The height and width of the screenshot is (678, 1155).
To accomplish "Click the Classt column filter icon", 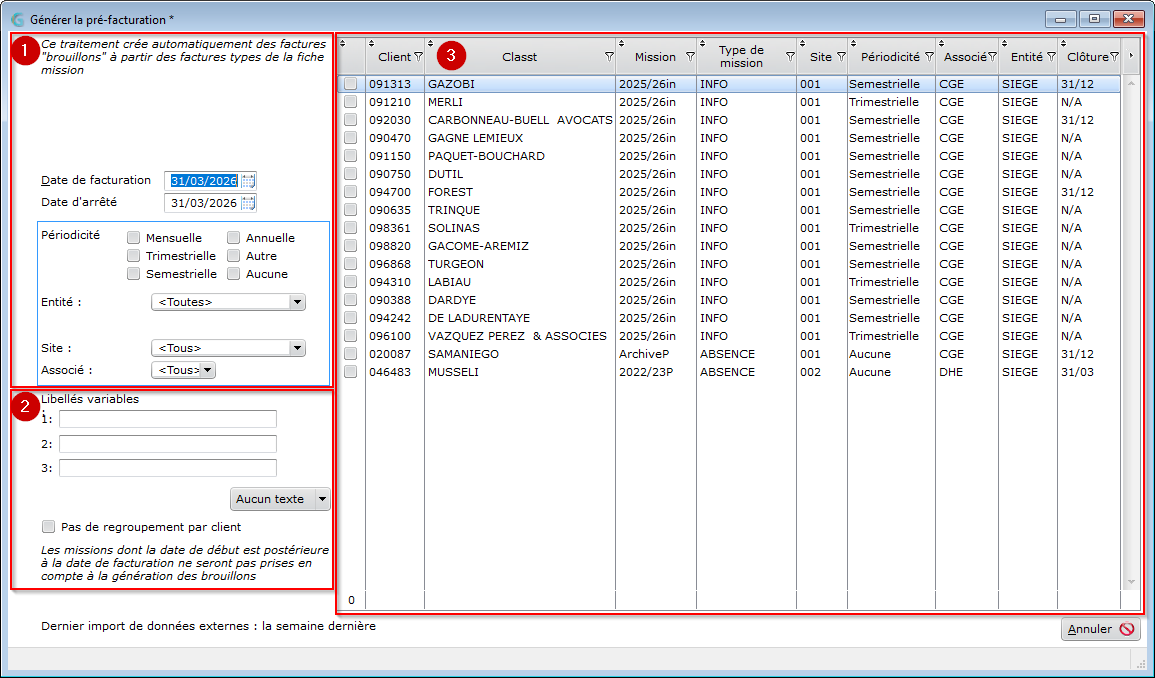I will [609, 57].
